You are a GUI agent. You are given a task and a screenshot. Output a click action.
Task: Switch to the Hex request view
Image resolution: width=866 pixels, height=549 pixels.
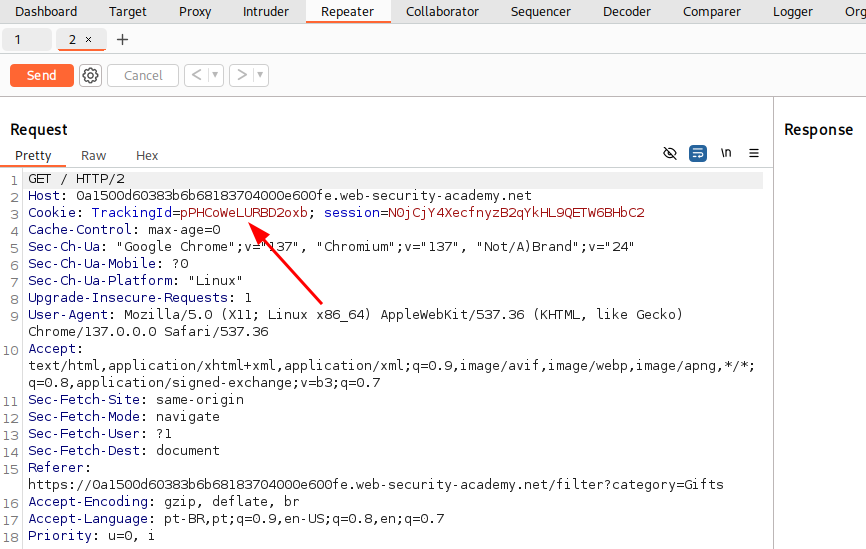click(x=147, y=155)
